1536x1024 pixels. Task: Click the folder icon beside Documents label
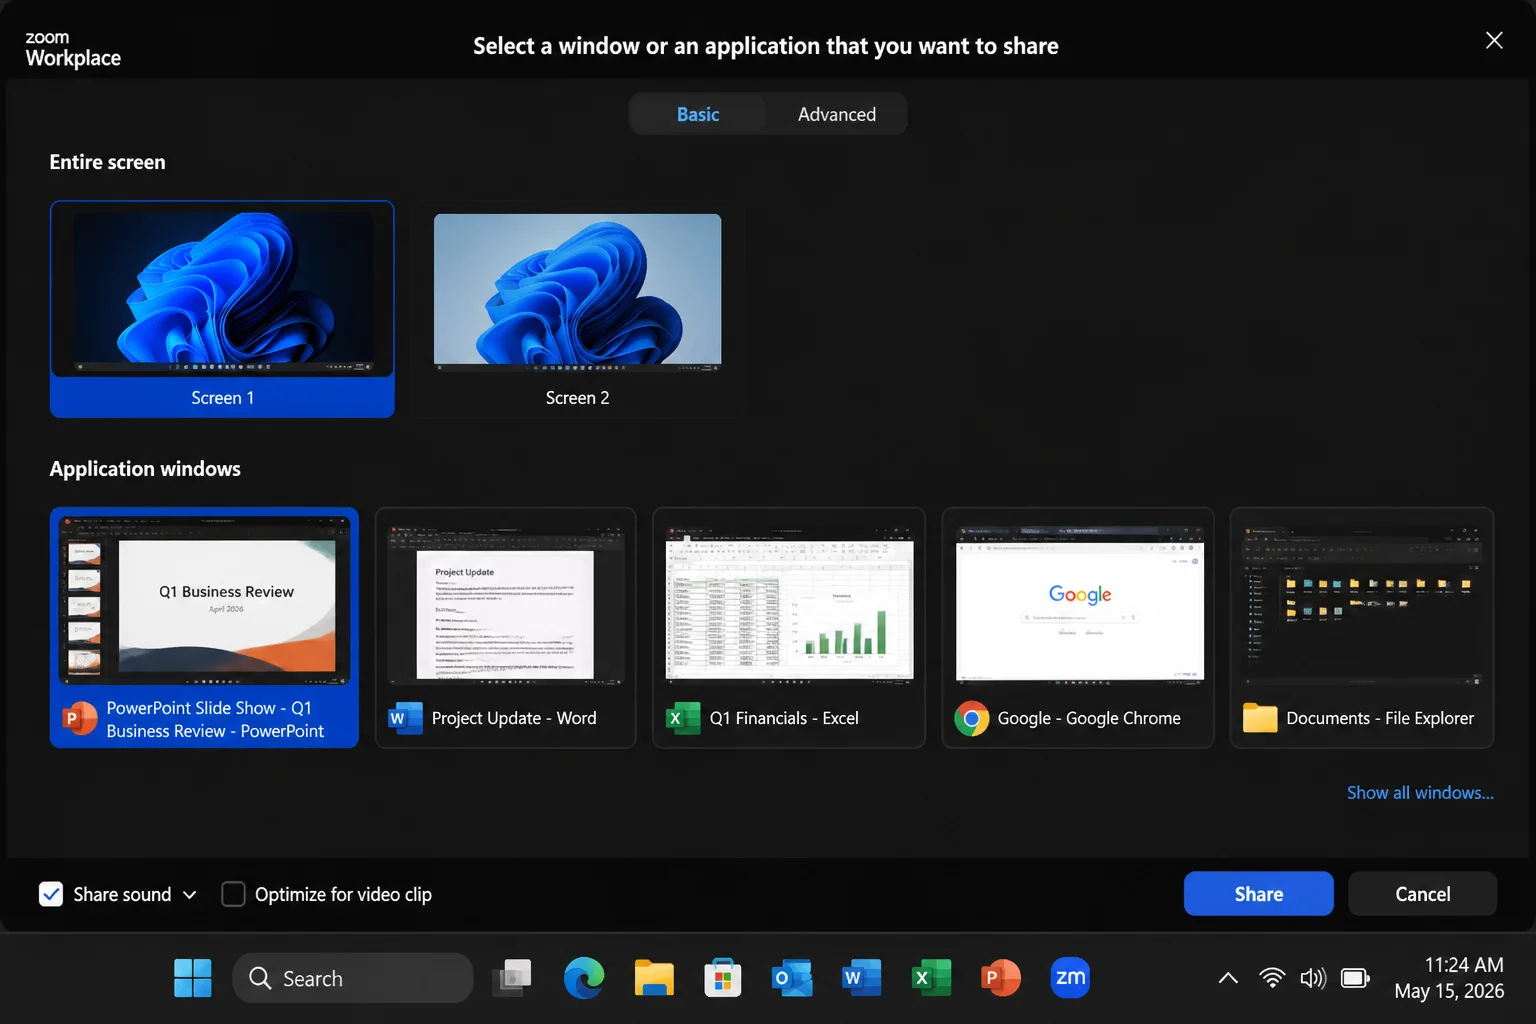click(x=1260, y=718)
